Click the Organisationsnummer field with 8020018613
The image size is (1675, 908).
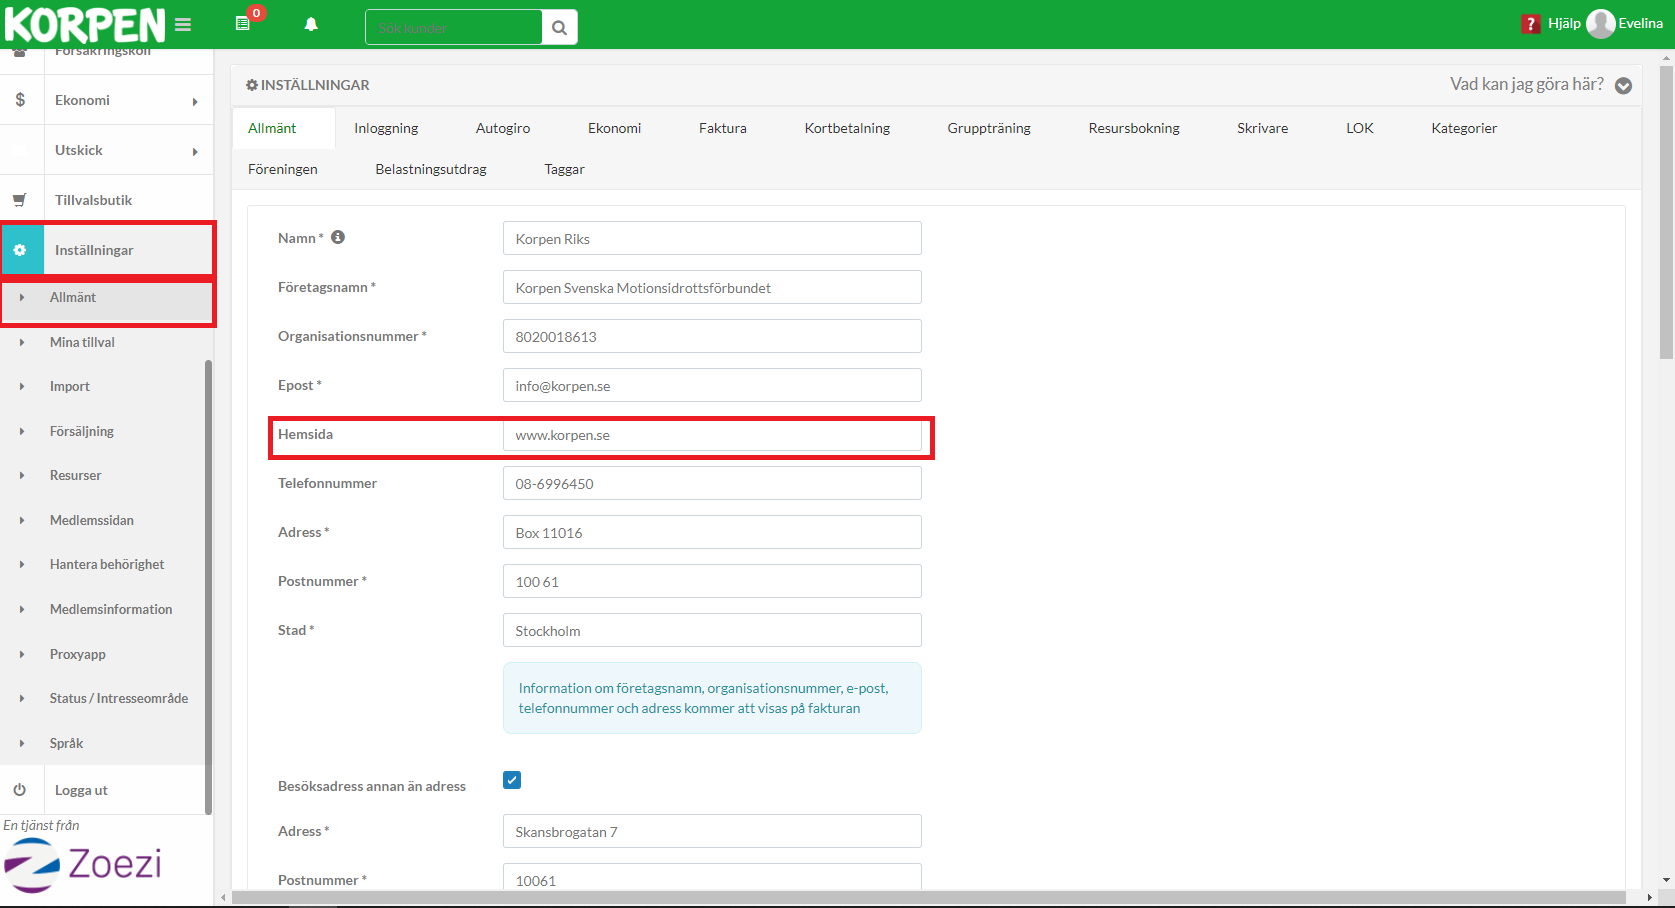point(712,336)
